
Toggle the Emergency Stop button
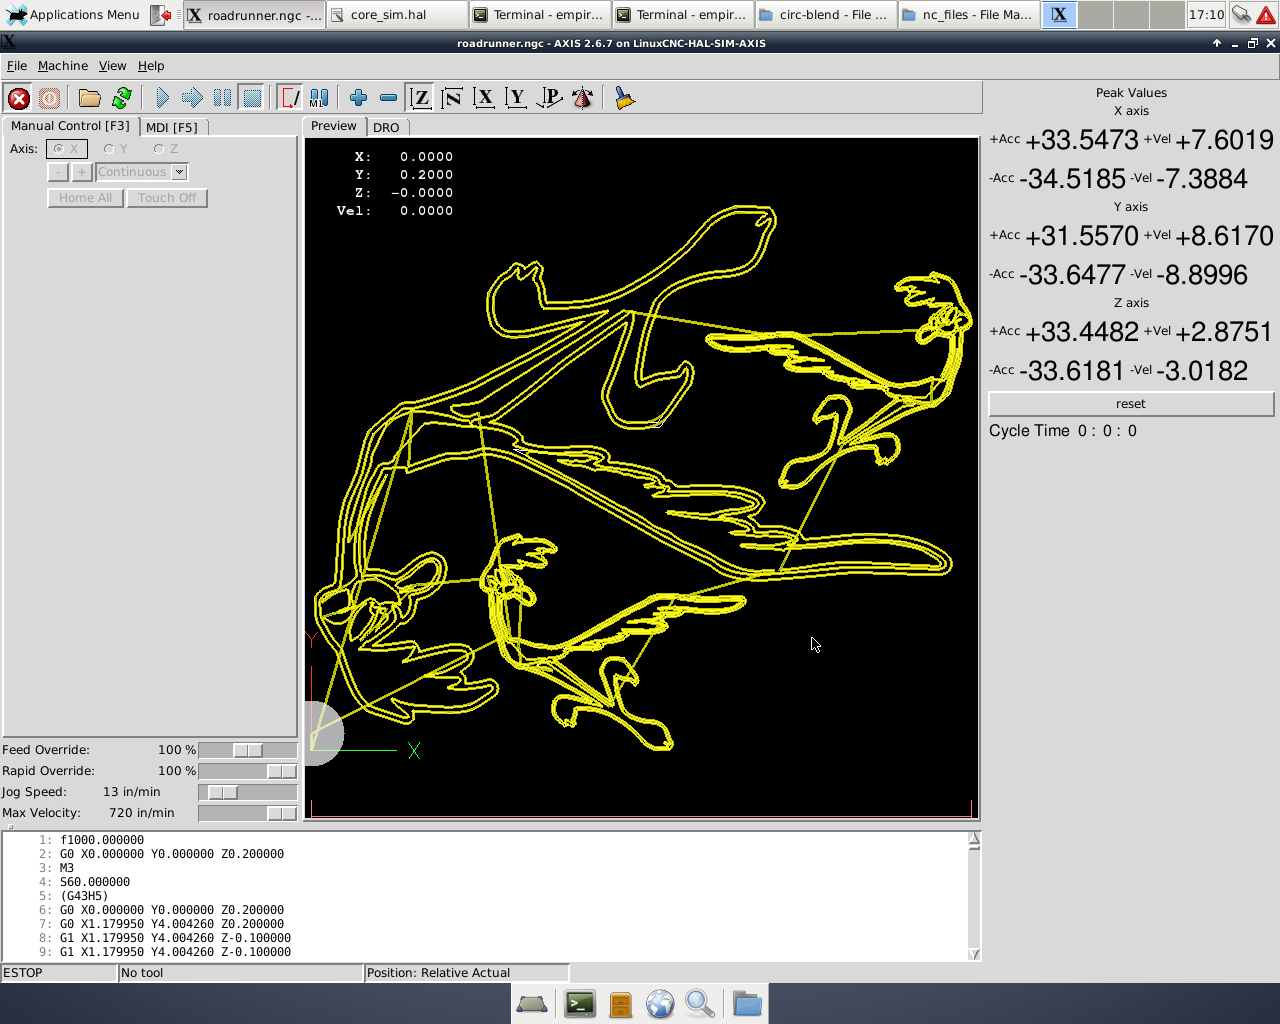(18, 98)
